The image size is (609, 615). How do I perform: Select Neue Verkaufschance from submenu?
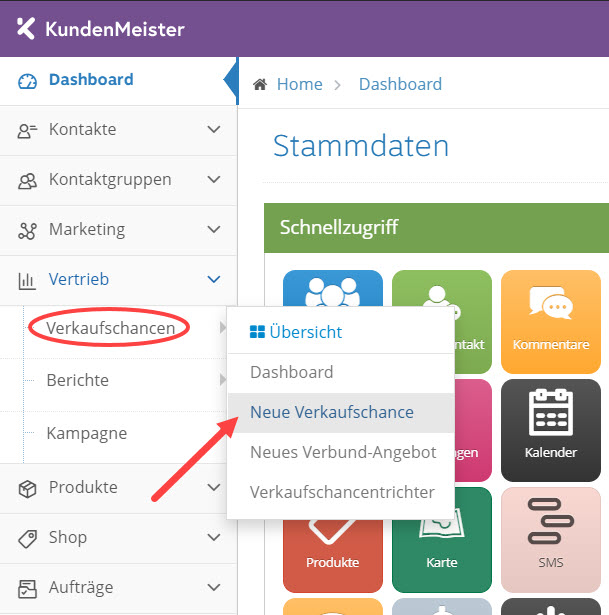(x=332, y=412)
